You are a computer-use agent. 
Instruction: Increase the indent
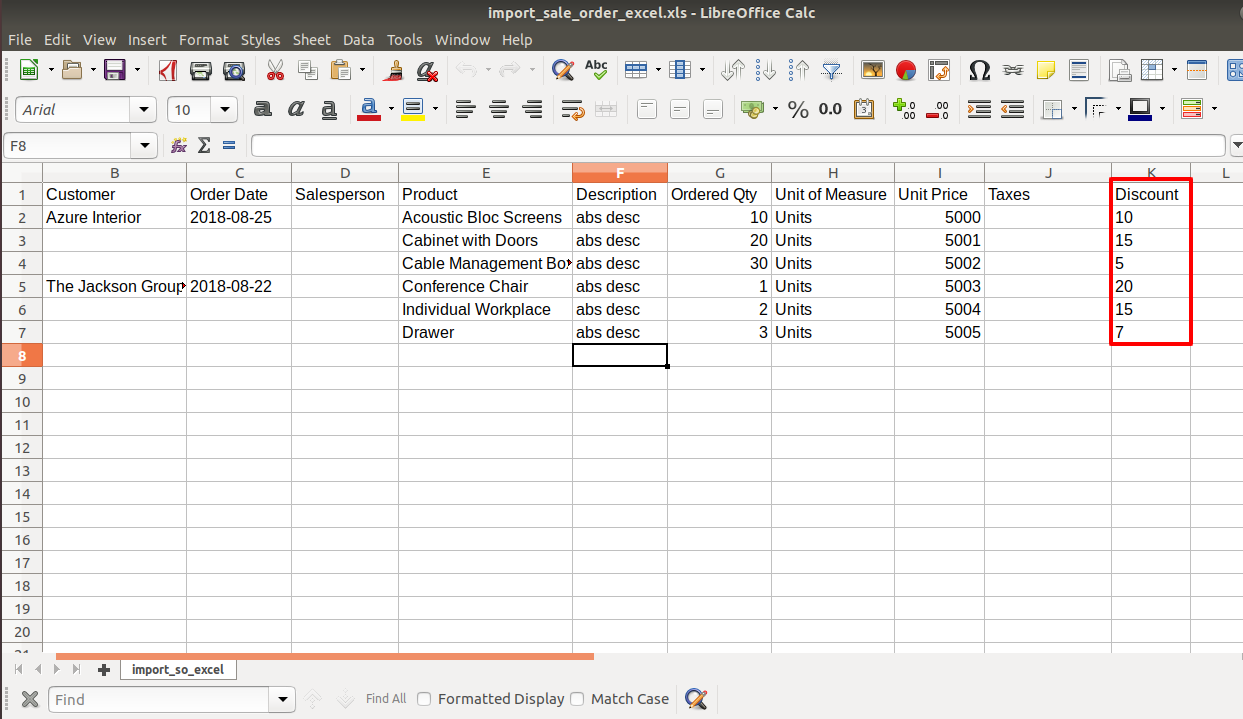(980, 109)
